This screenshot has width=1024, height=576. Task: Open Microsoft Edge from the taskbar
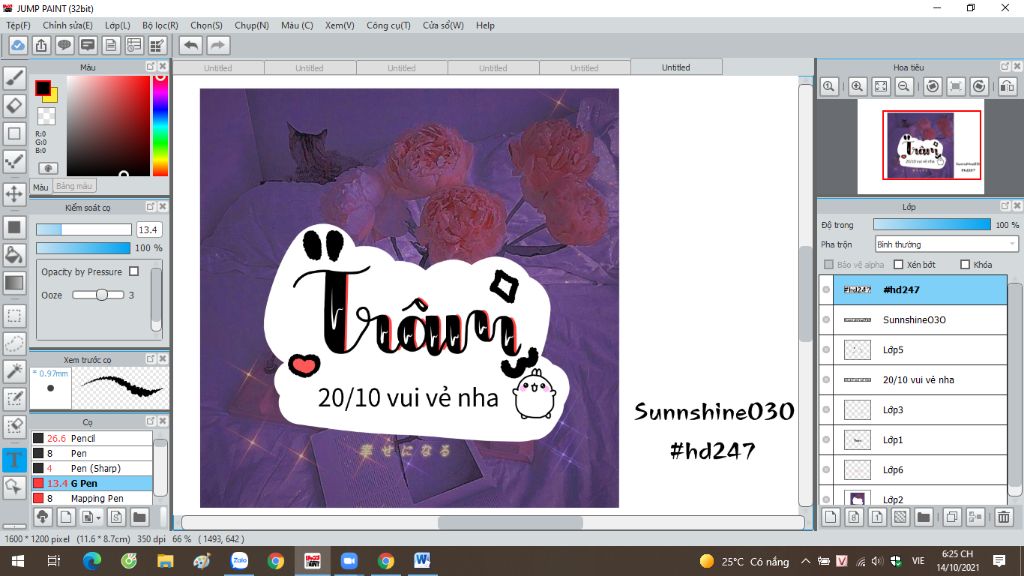tap(91, 561)
